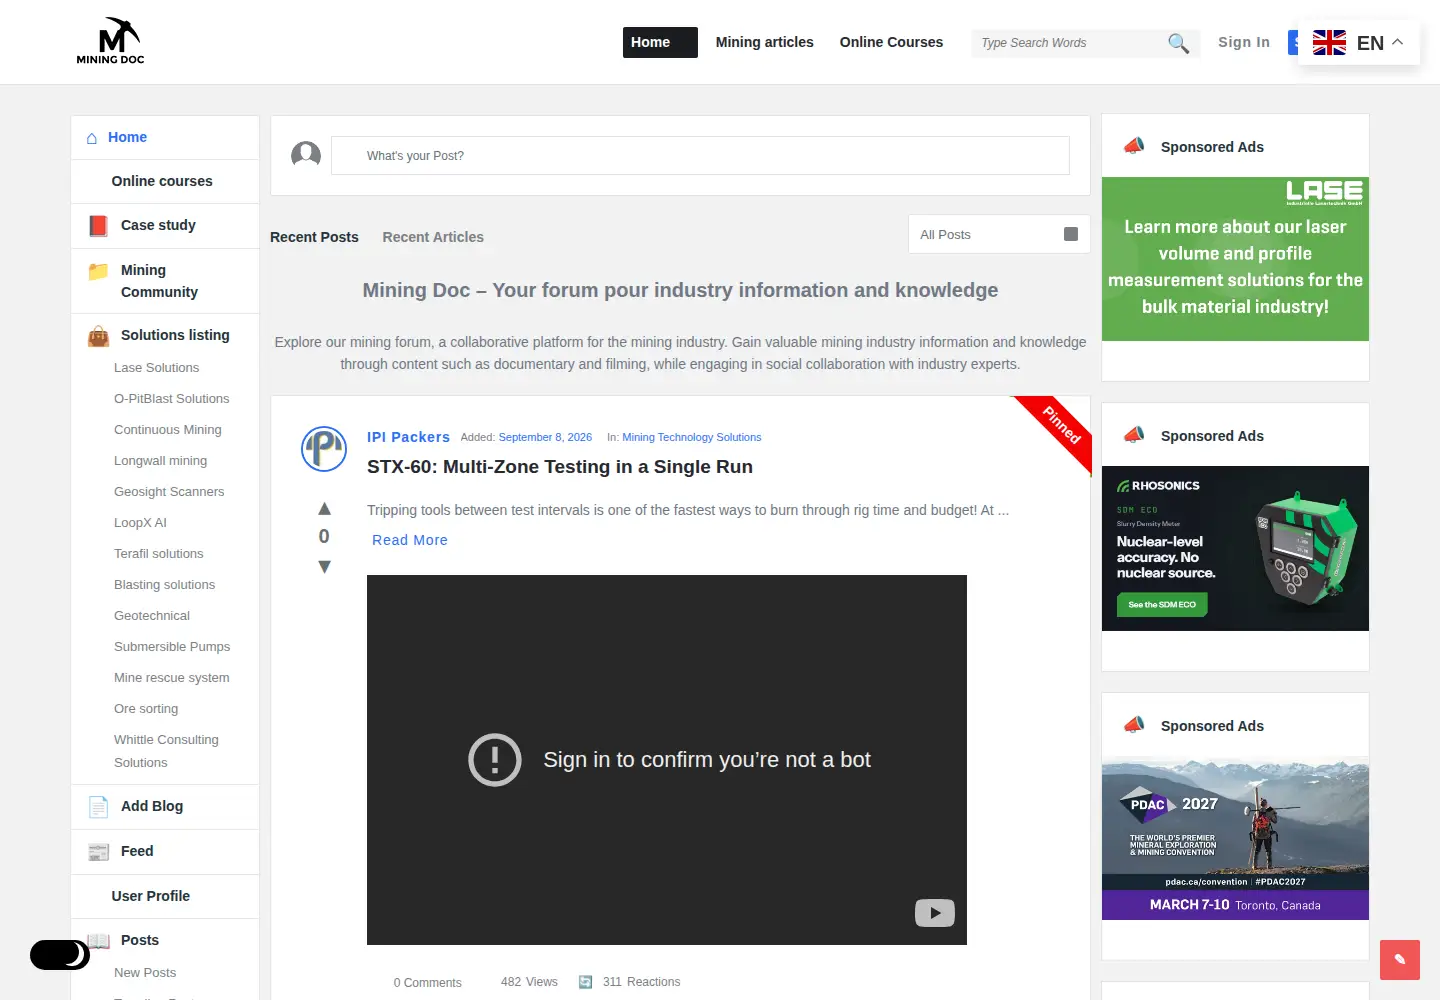The width and height of the screenshot is (1440, 1000).
Task: Click the YouTube logo on the video
Action: click(935, 913)
